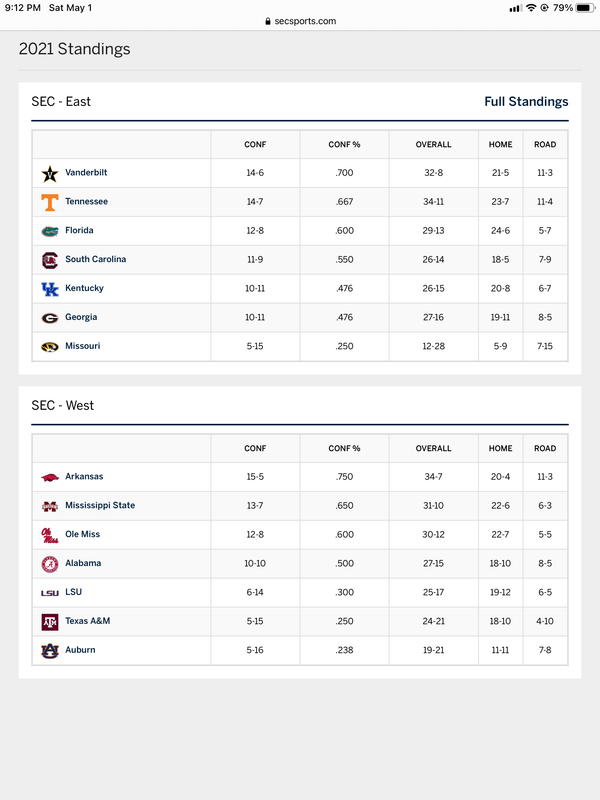The image size is (600, 800).
Task: Open the Missouri team page link
Action: 83,347
